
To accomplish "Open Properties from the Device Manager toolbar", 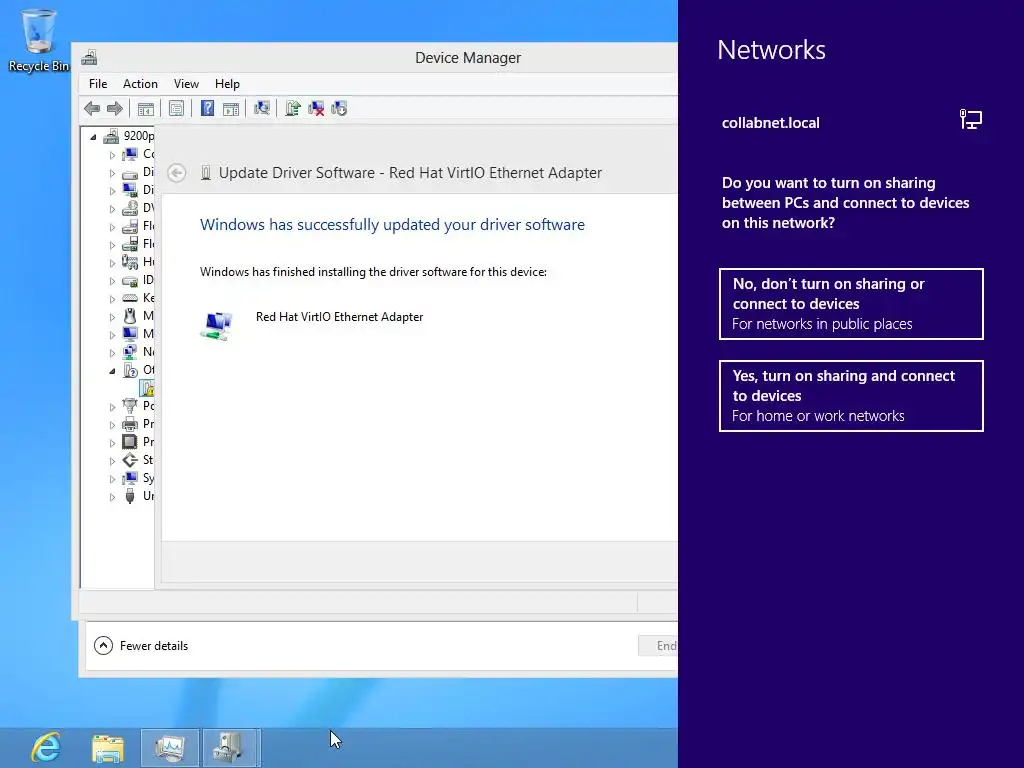I will (x=176, y=108).
